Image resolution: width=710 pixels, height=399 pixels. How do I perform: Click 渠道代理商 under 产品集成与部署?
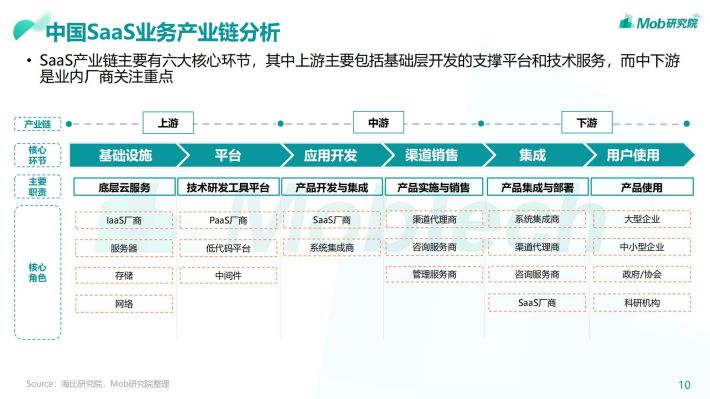coord(537,247)
